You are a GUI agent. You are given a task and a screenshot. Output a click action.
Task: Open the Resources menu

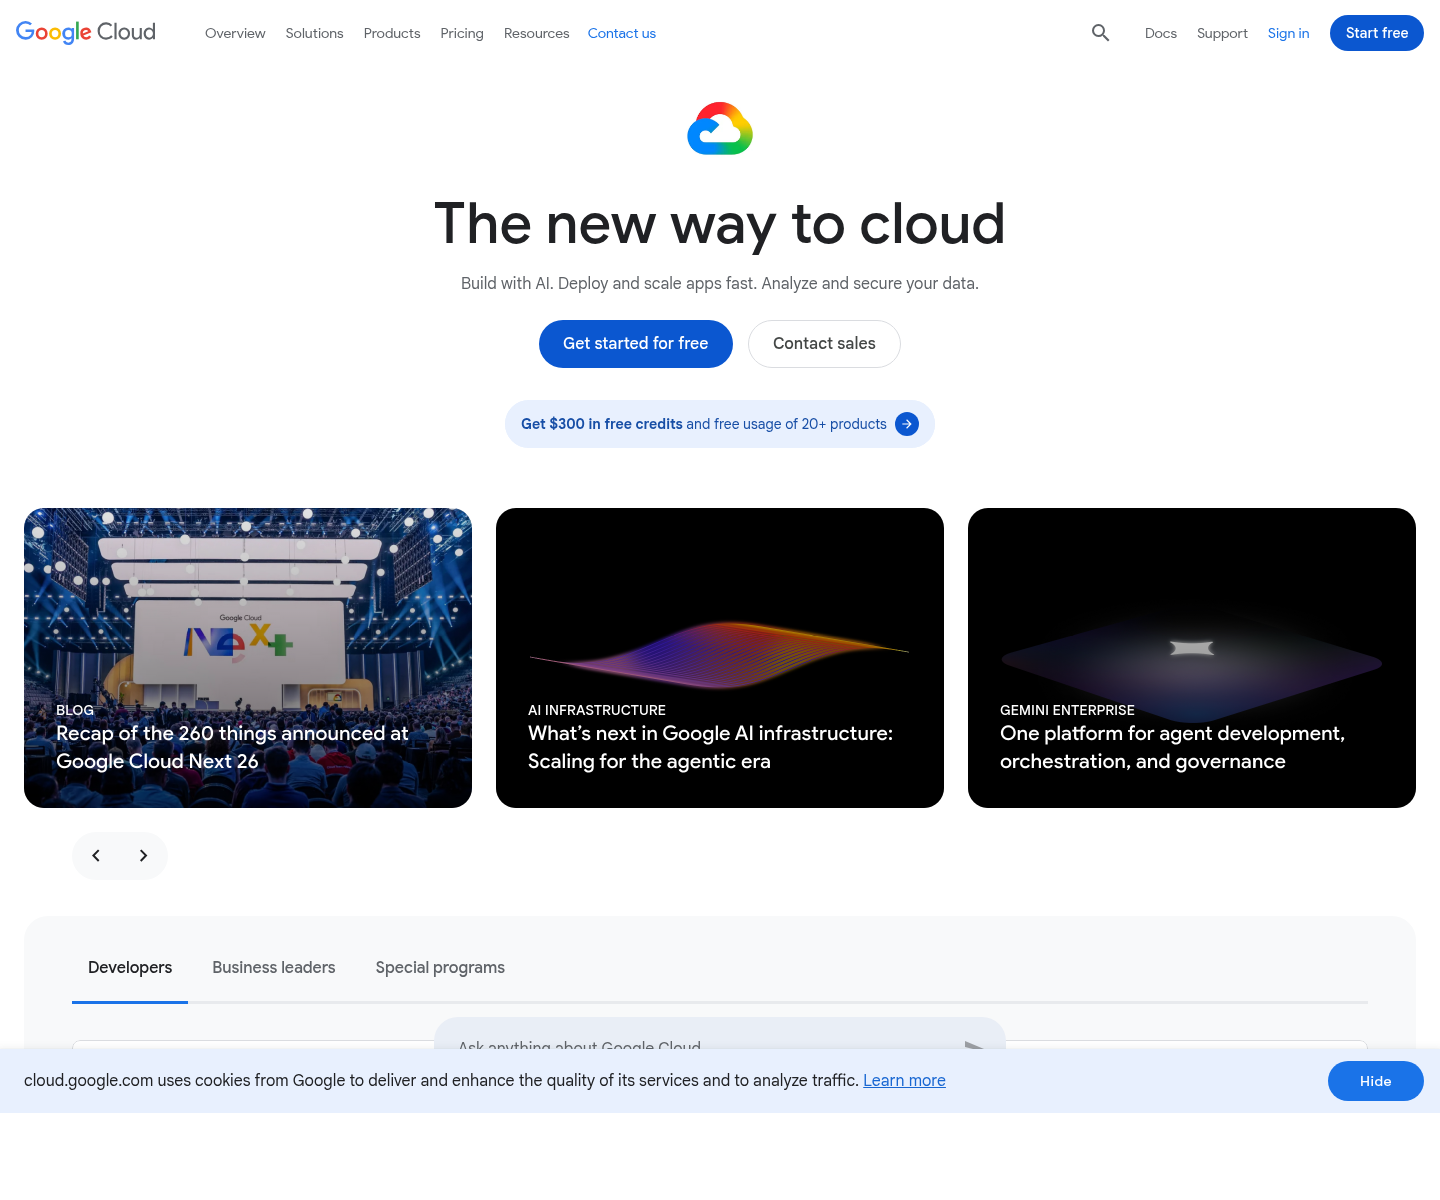(536, 33)
